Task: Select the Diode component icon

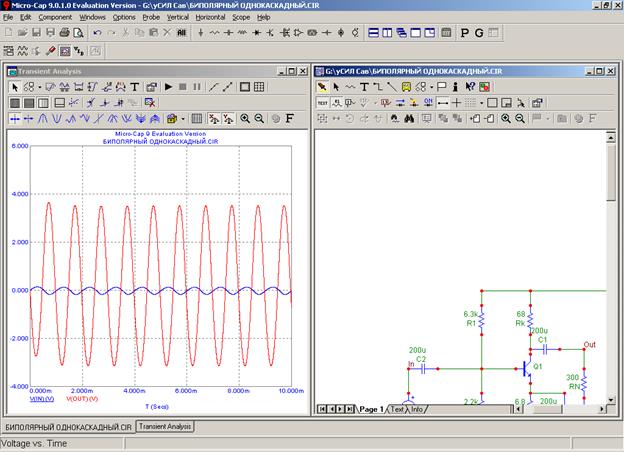Action: (257, 33)
